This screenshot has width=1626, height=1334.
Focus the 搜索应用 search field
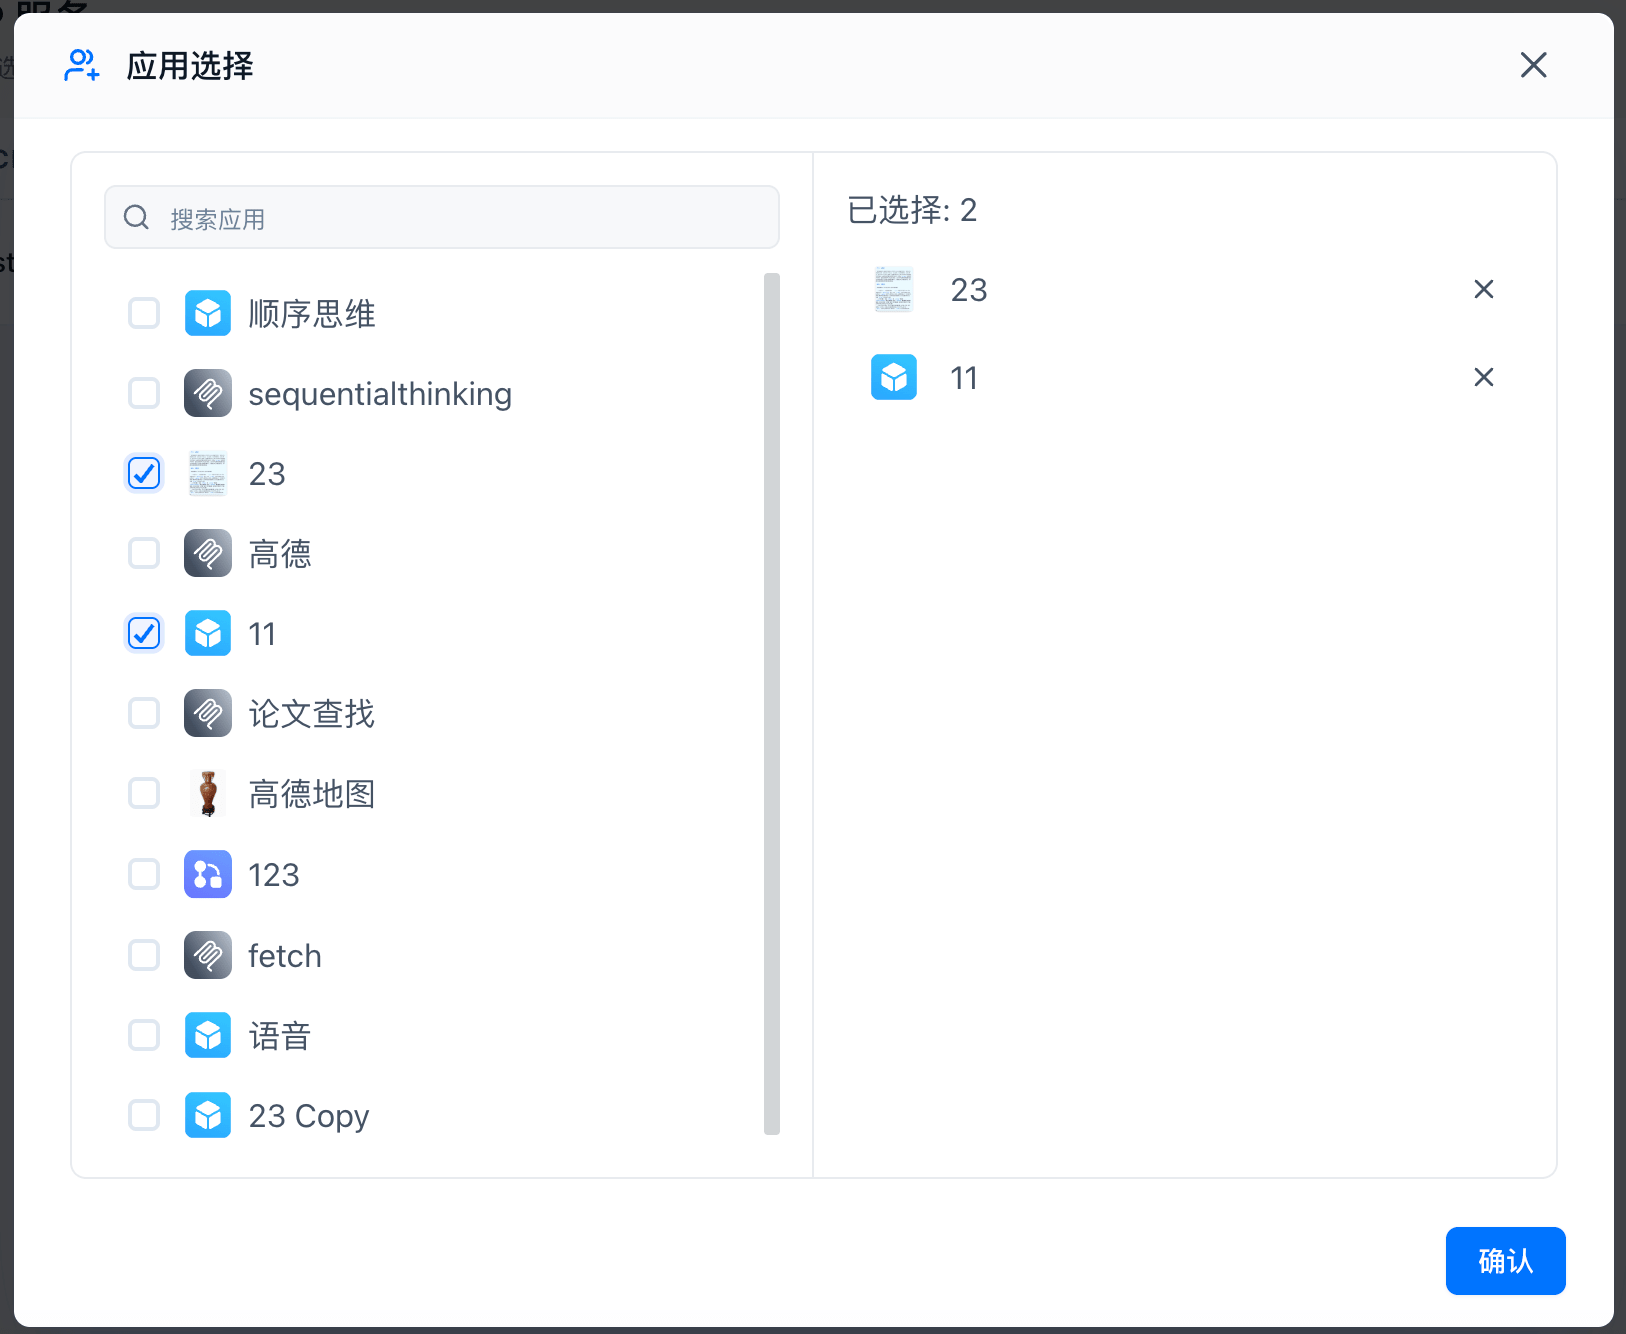460,218
